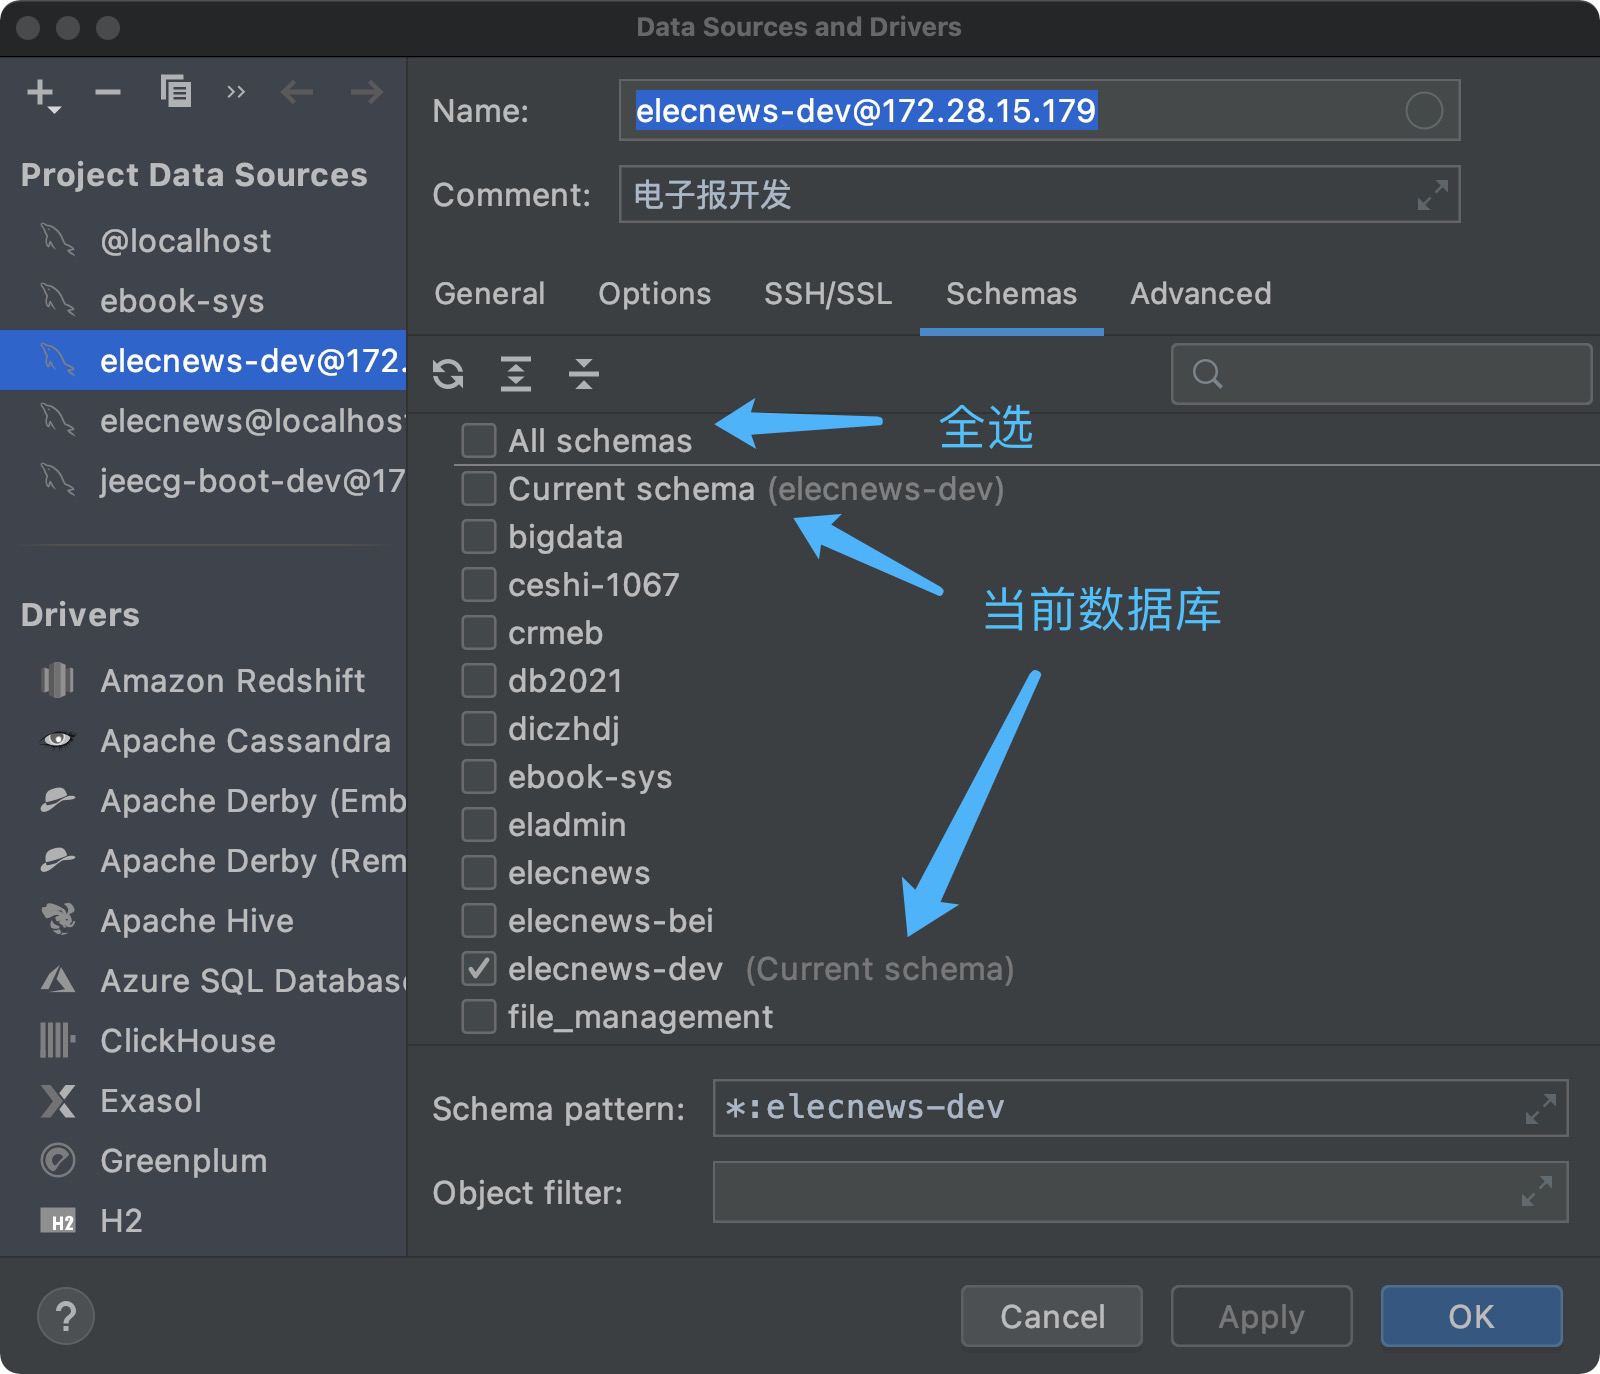Check the elecnews schema checkbox
The image size is (1600, 1374).
479,873
